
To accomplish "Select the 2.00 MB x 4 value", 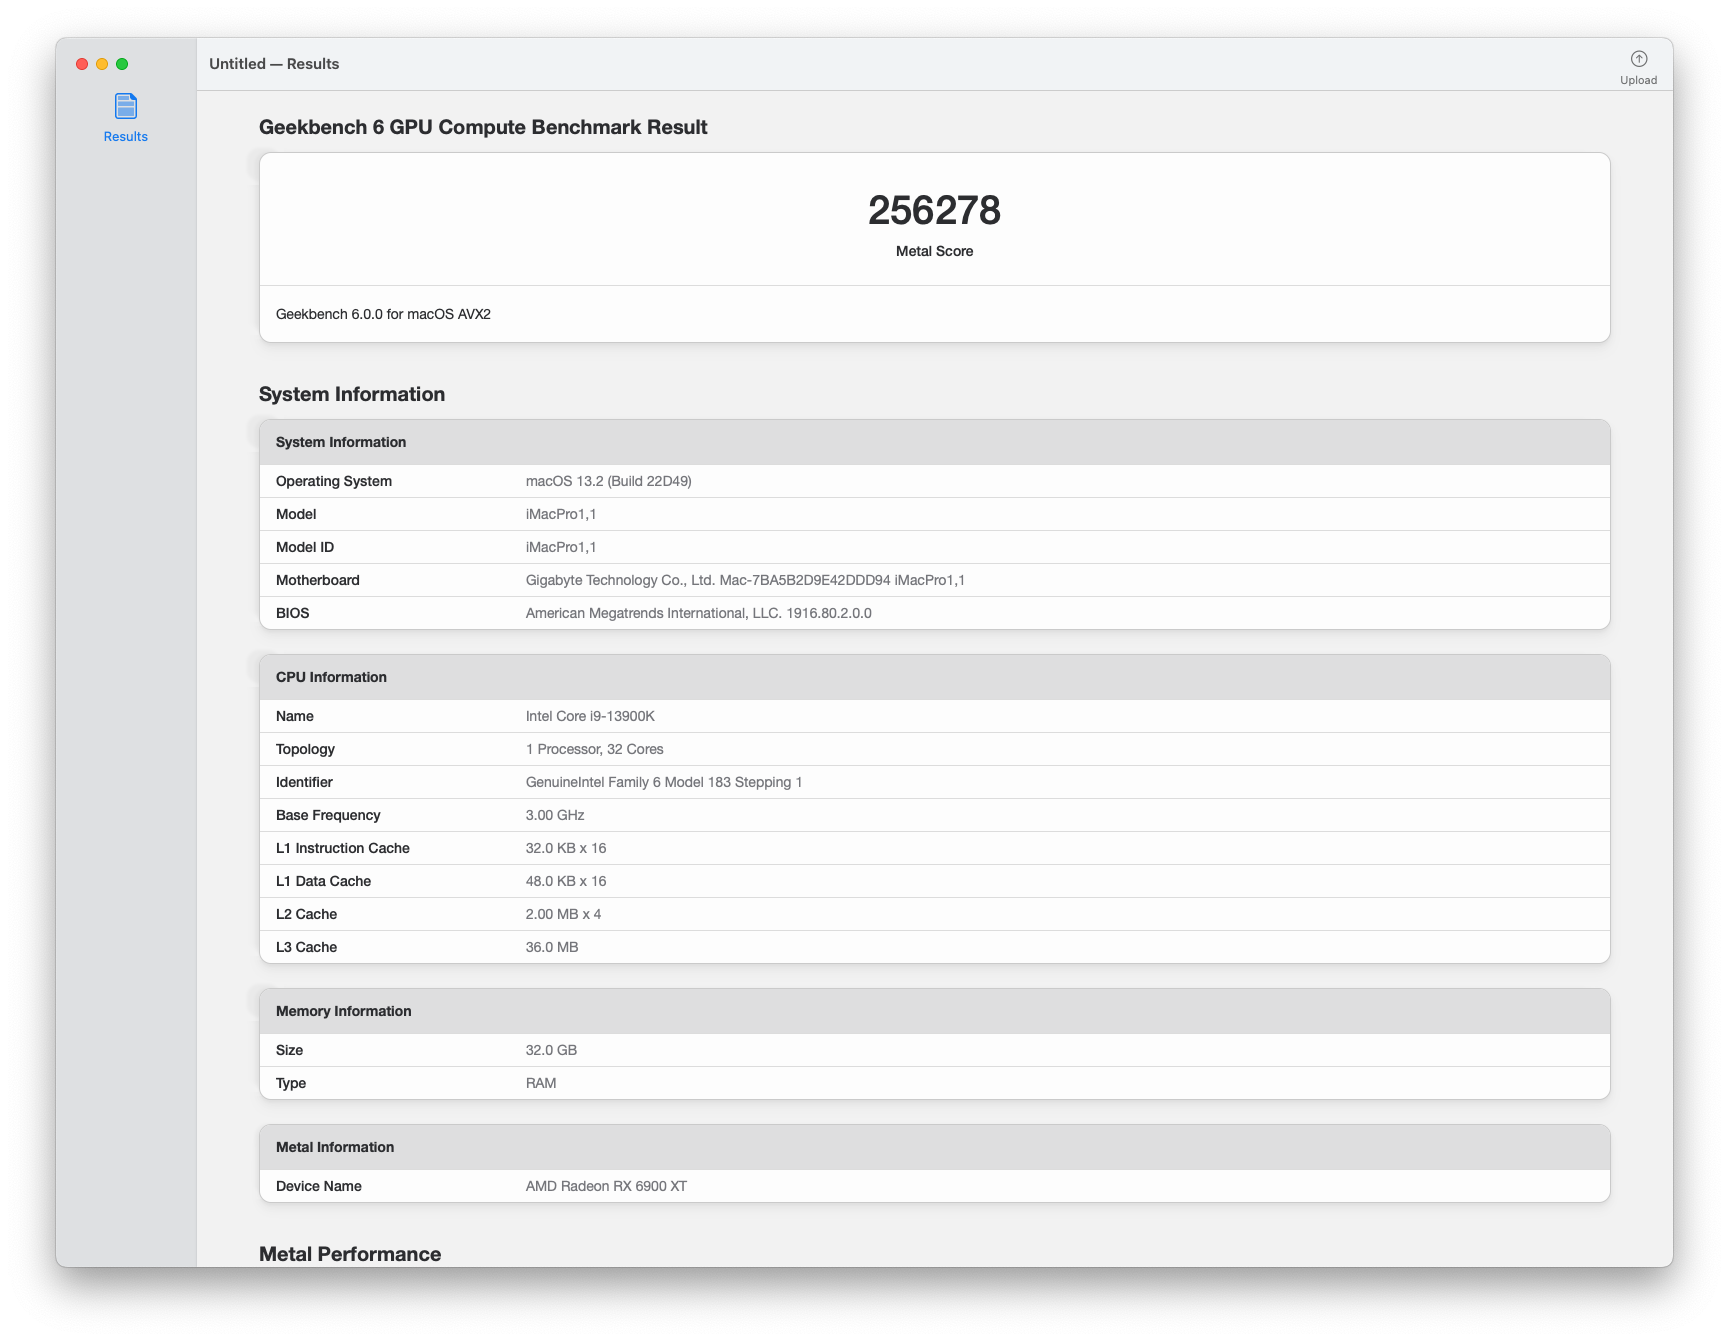I will pos(563,914).
